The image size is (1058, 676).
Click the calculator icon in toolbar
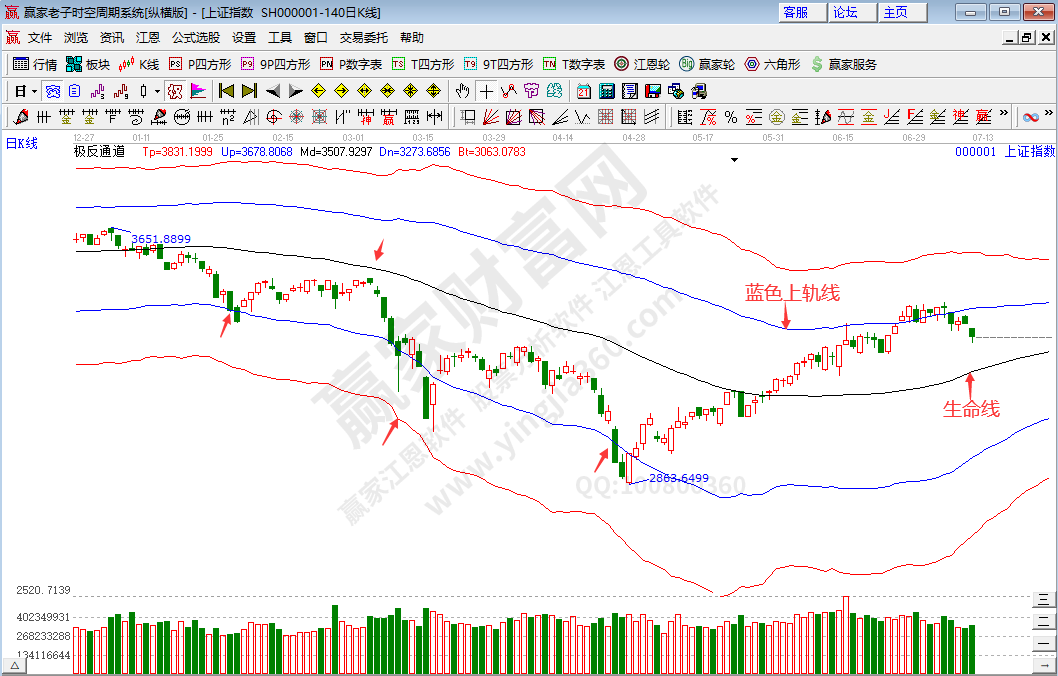pyautogui.click(x=604, y=91)
